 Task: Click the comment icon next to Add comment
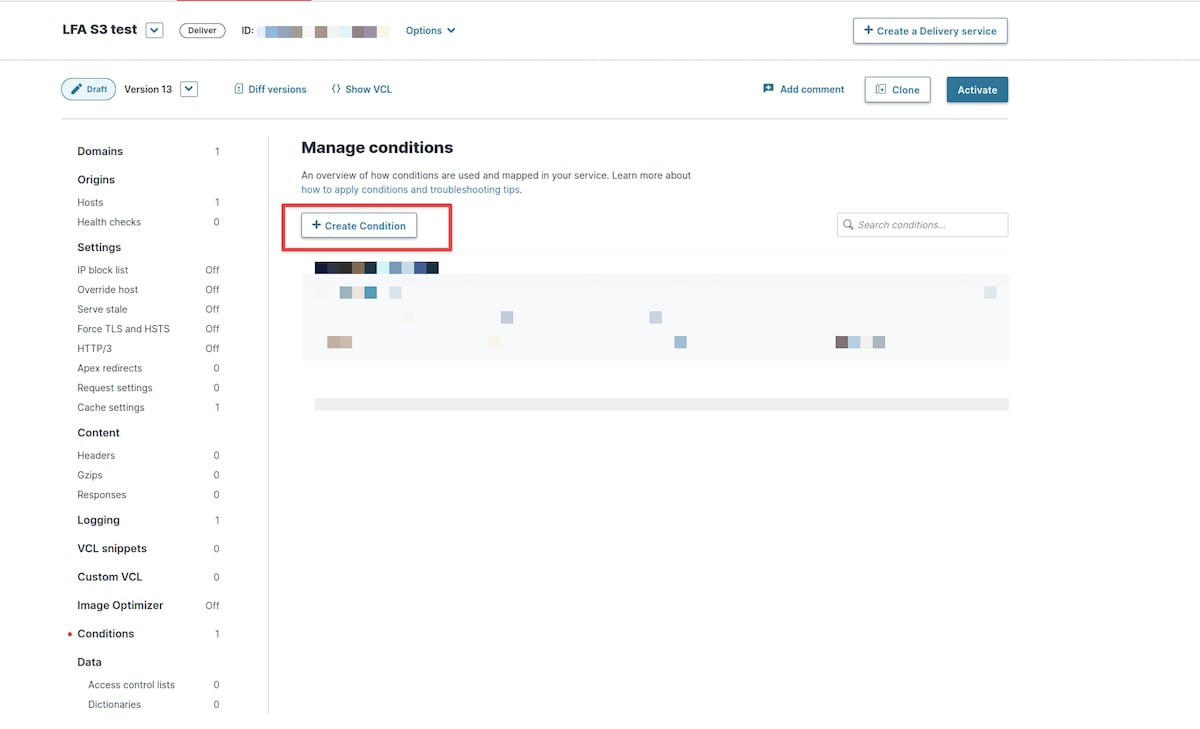coord(768,89)
